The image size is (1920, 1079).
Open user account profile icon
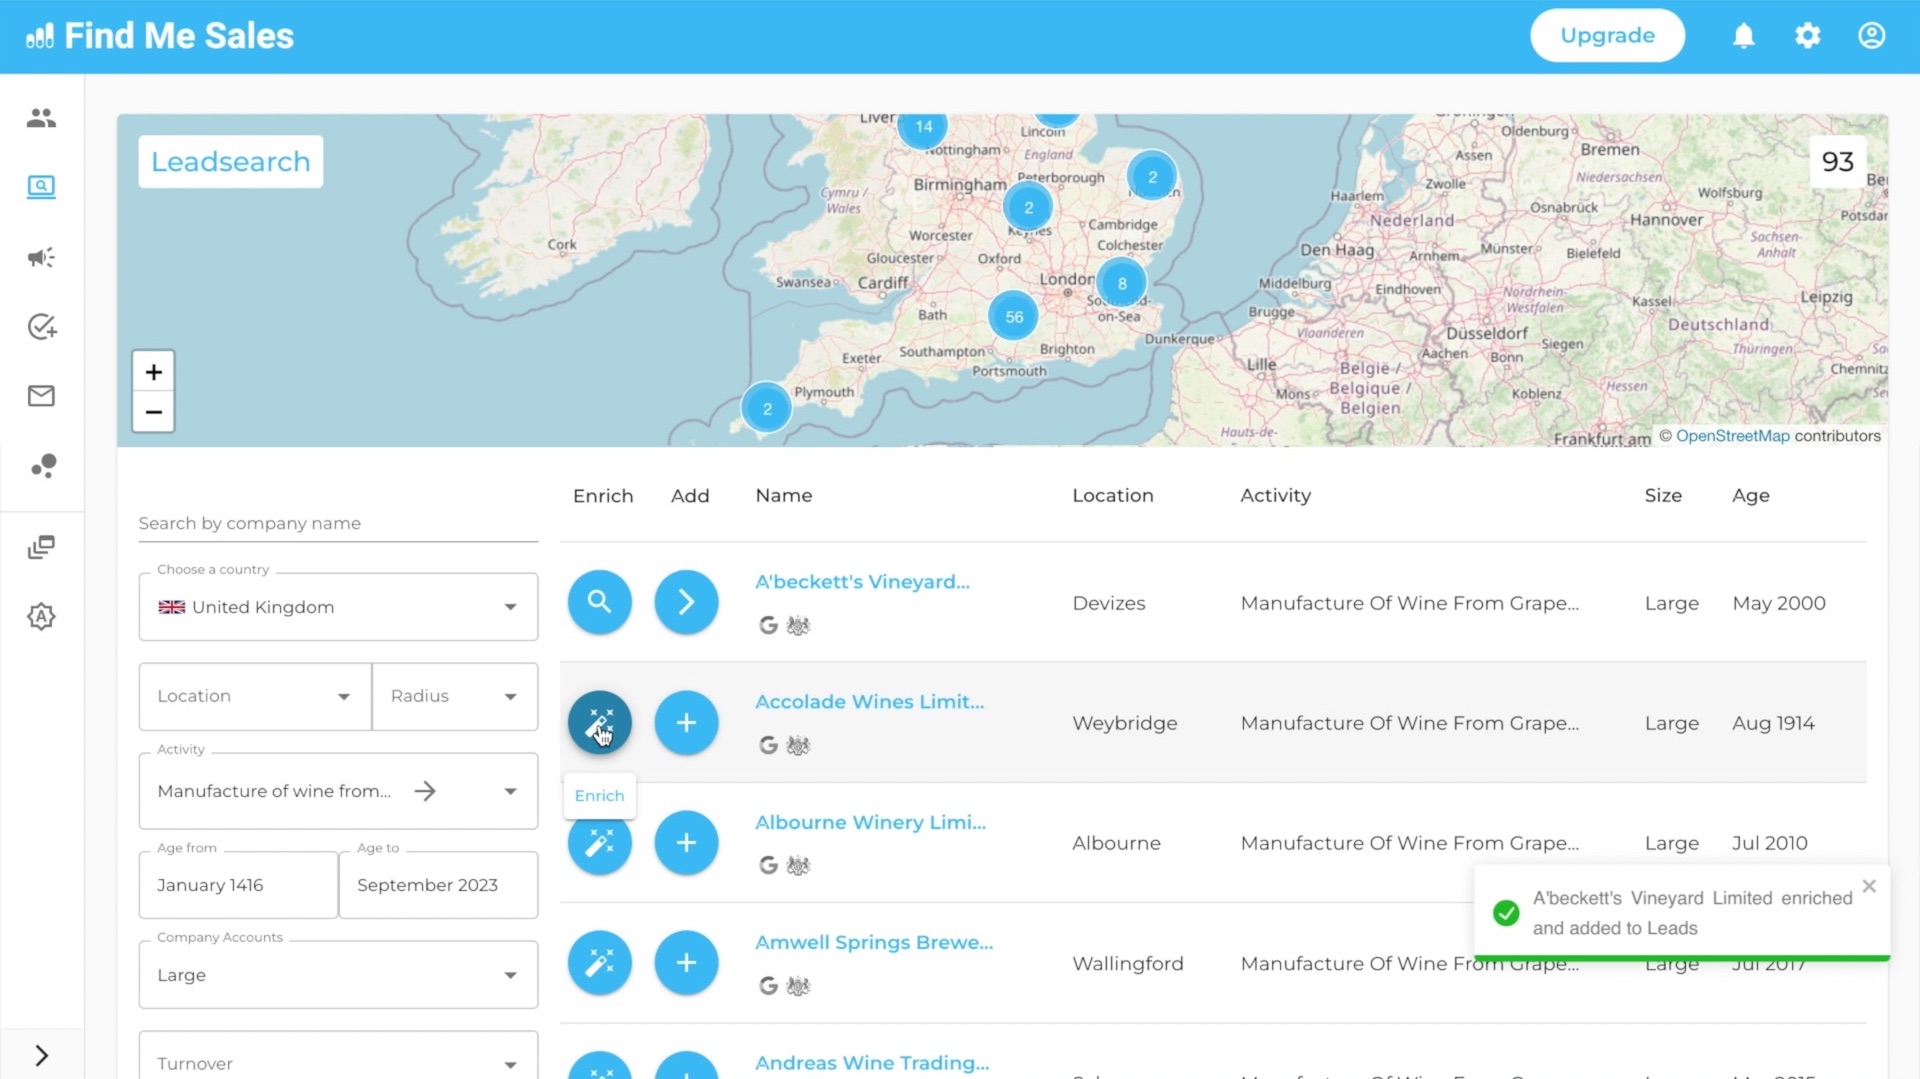point(1871,36)
